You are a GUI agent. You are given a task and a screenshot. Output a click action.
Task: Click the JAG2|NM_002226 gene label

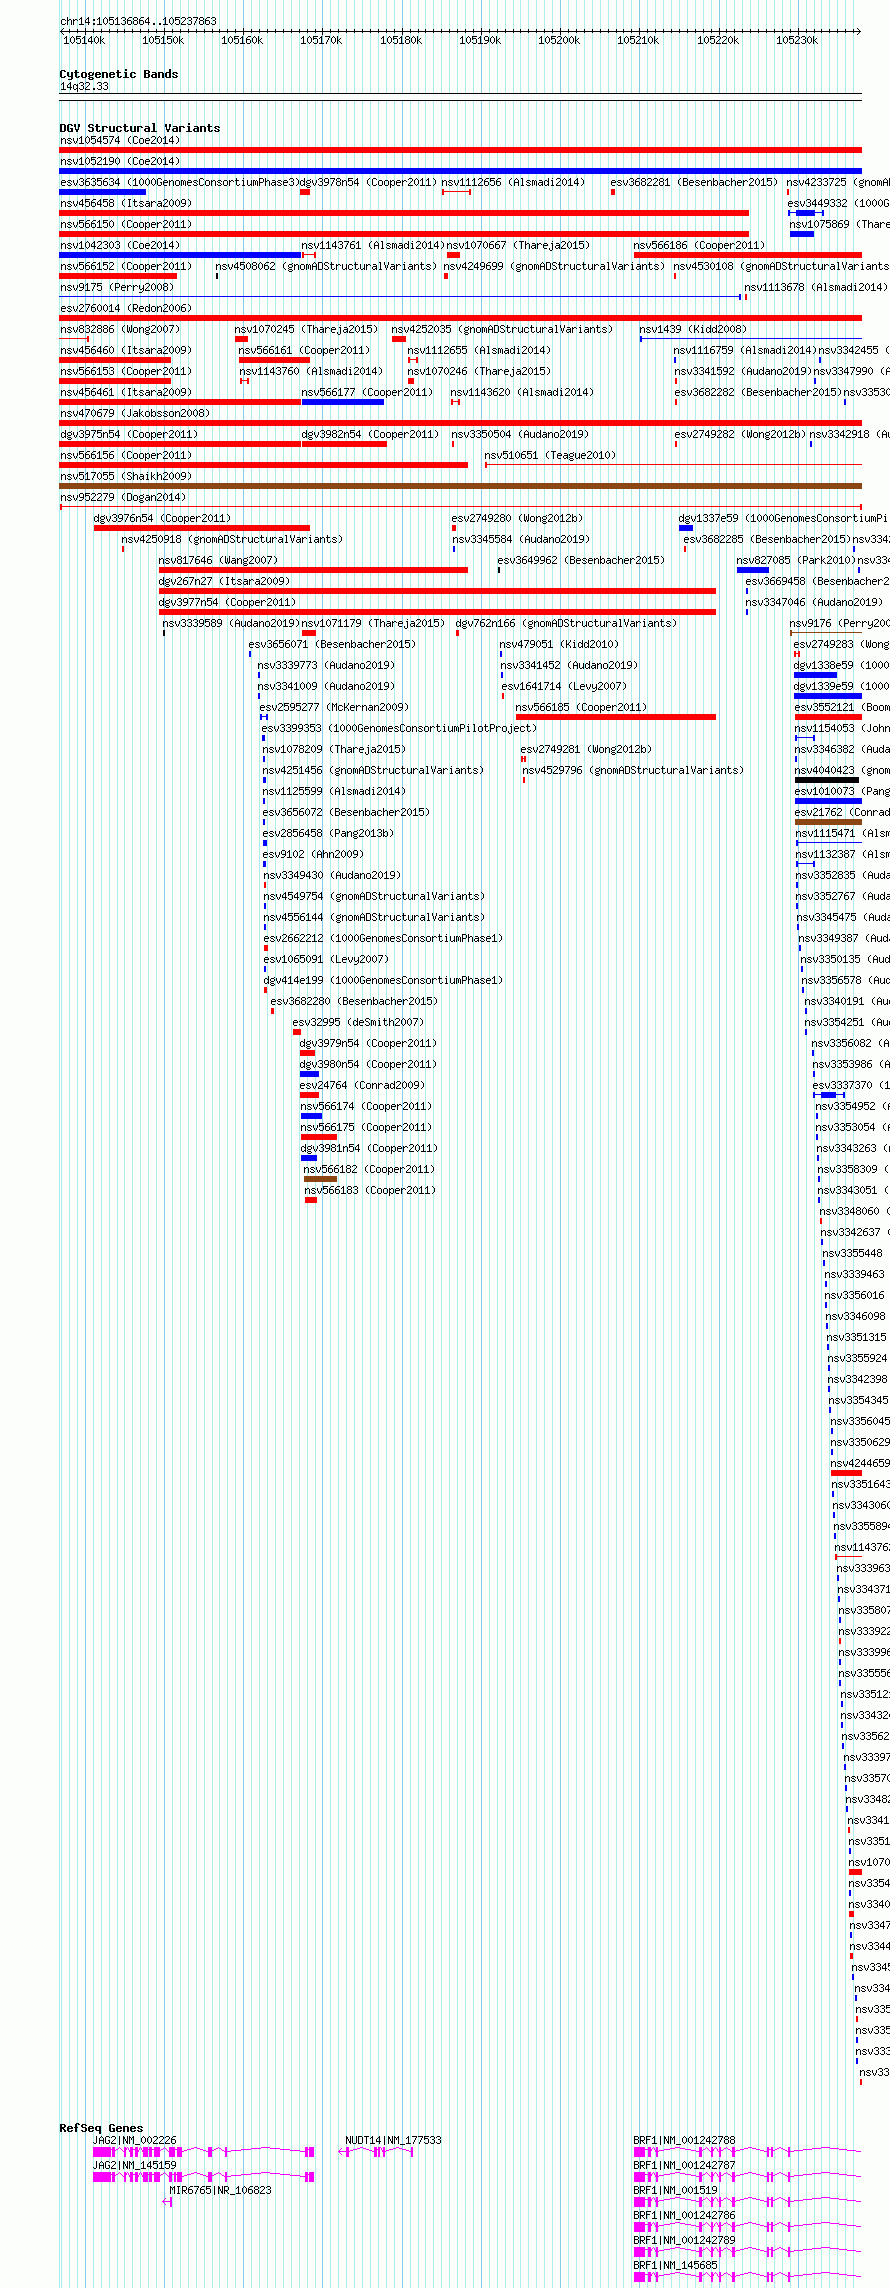click(x=135, y=2140)
